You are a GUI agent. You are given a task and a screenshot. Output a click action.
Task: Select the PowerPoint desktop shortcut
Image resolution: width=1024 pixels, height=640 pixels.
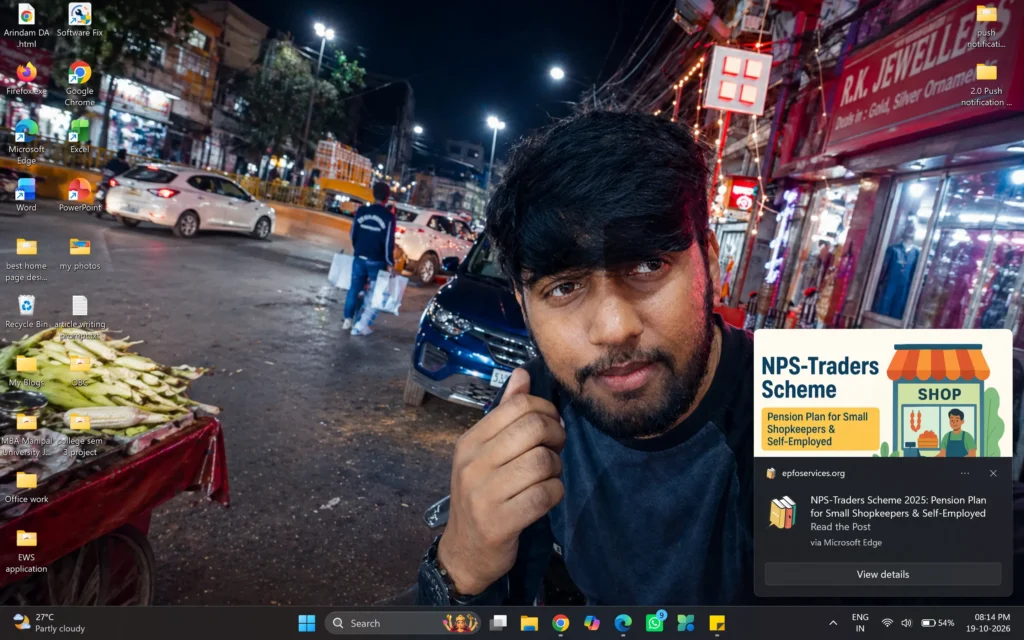point(80,195)
